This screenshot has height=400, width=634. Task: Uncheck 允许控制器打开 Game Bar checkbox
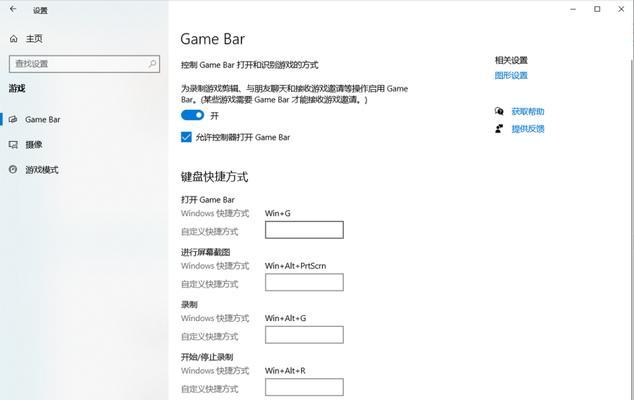click(x=186, y=137)
